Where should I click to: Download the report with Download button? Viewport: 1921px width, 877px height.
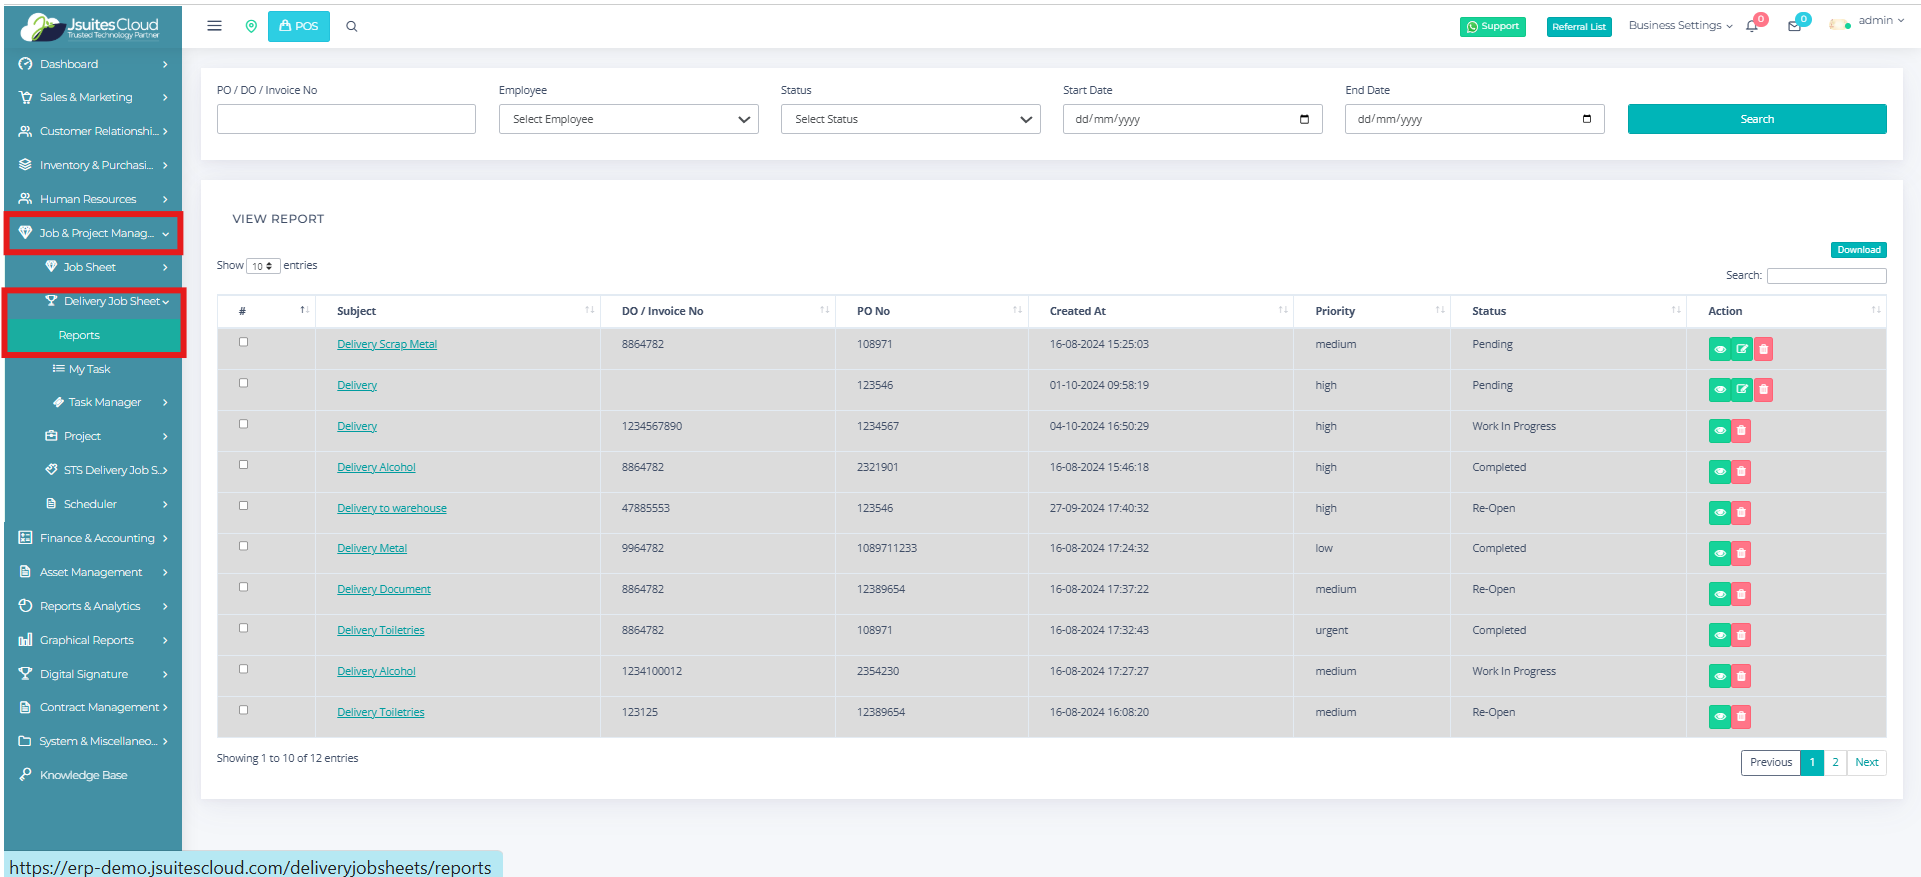click(x=1858, y=250)
